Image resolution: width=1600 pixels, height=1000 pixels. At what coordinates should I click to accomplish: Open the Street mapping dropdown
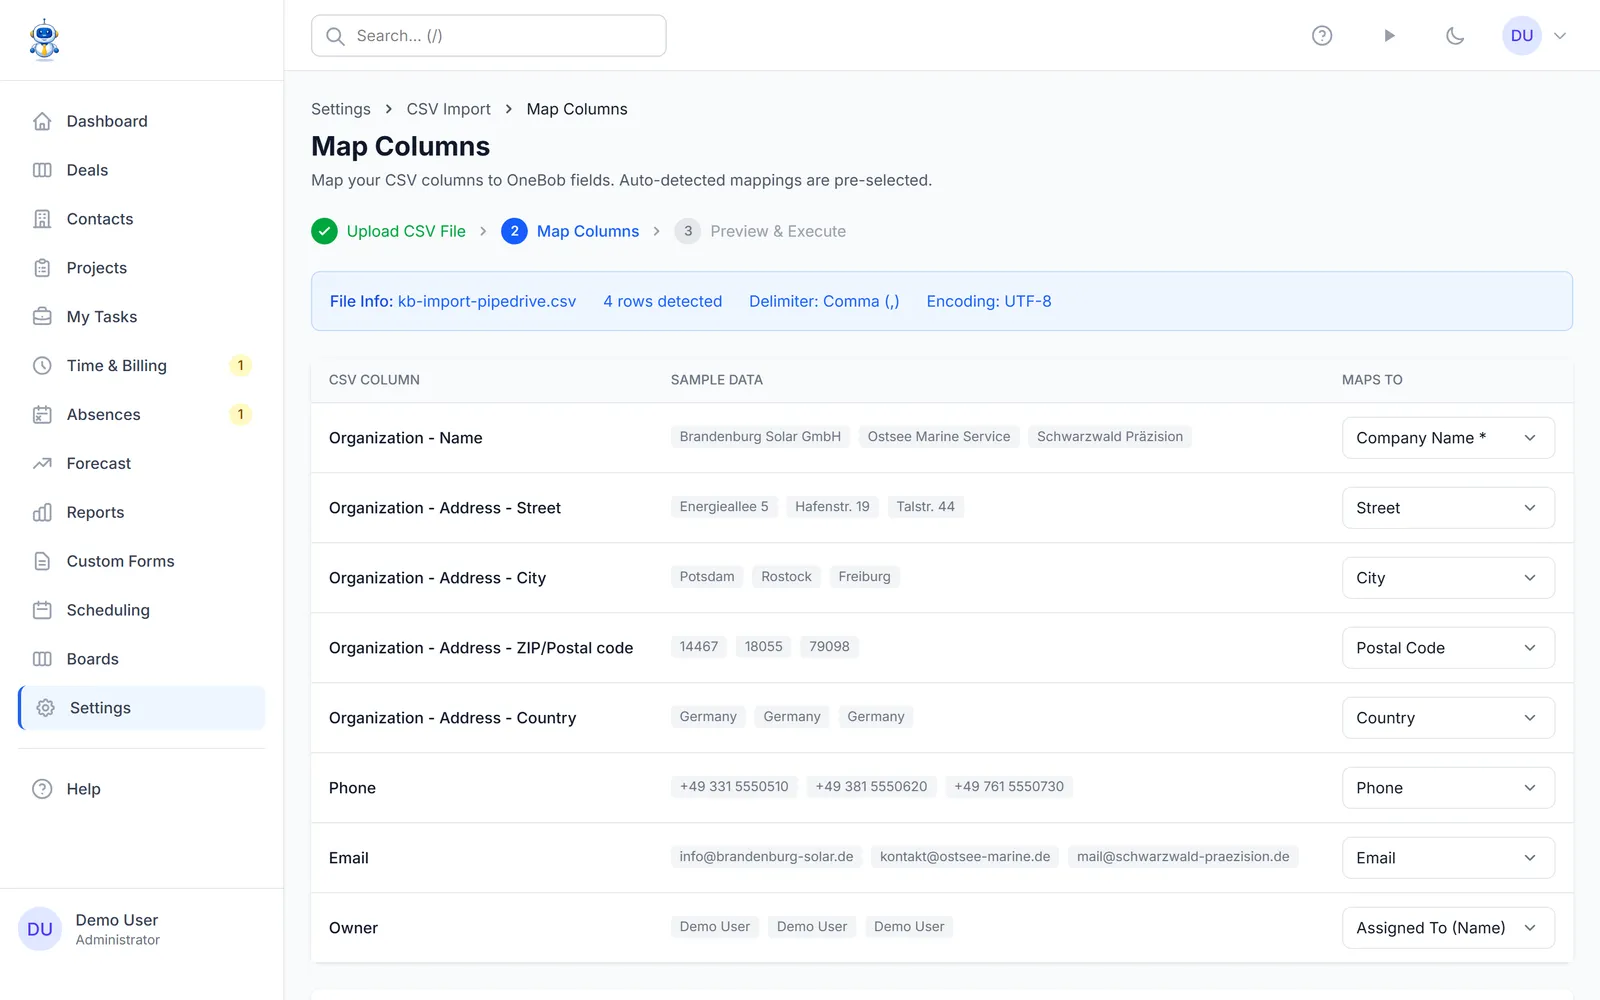point(1448,508)
